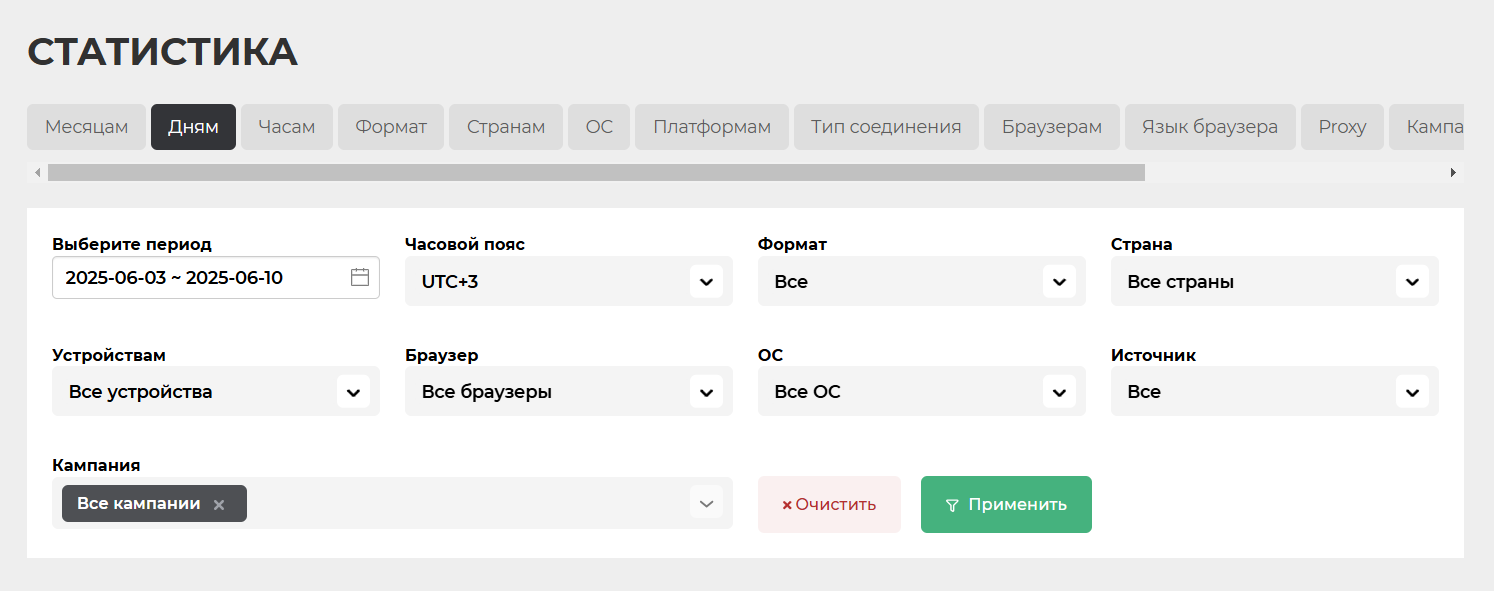
Task: Expand the Страна 'Все страны' dropdown
Action: pos(1412,282)
